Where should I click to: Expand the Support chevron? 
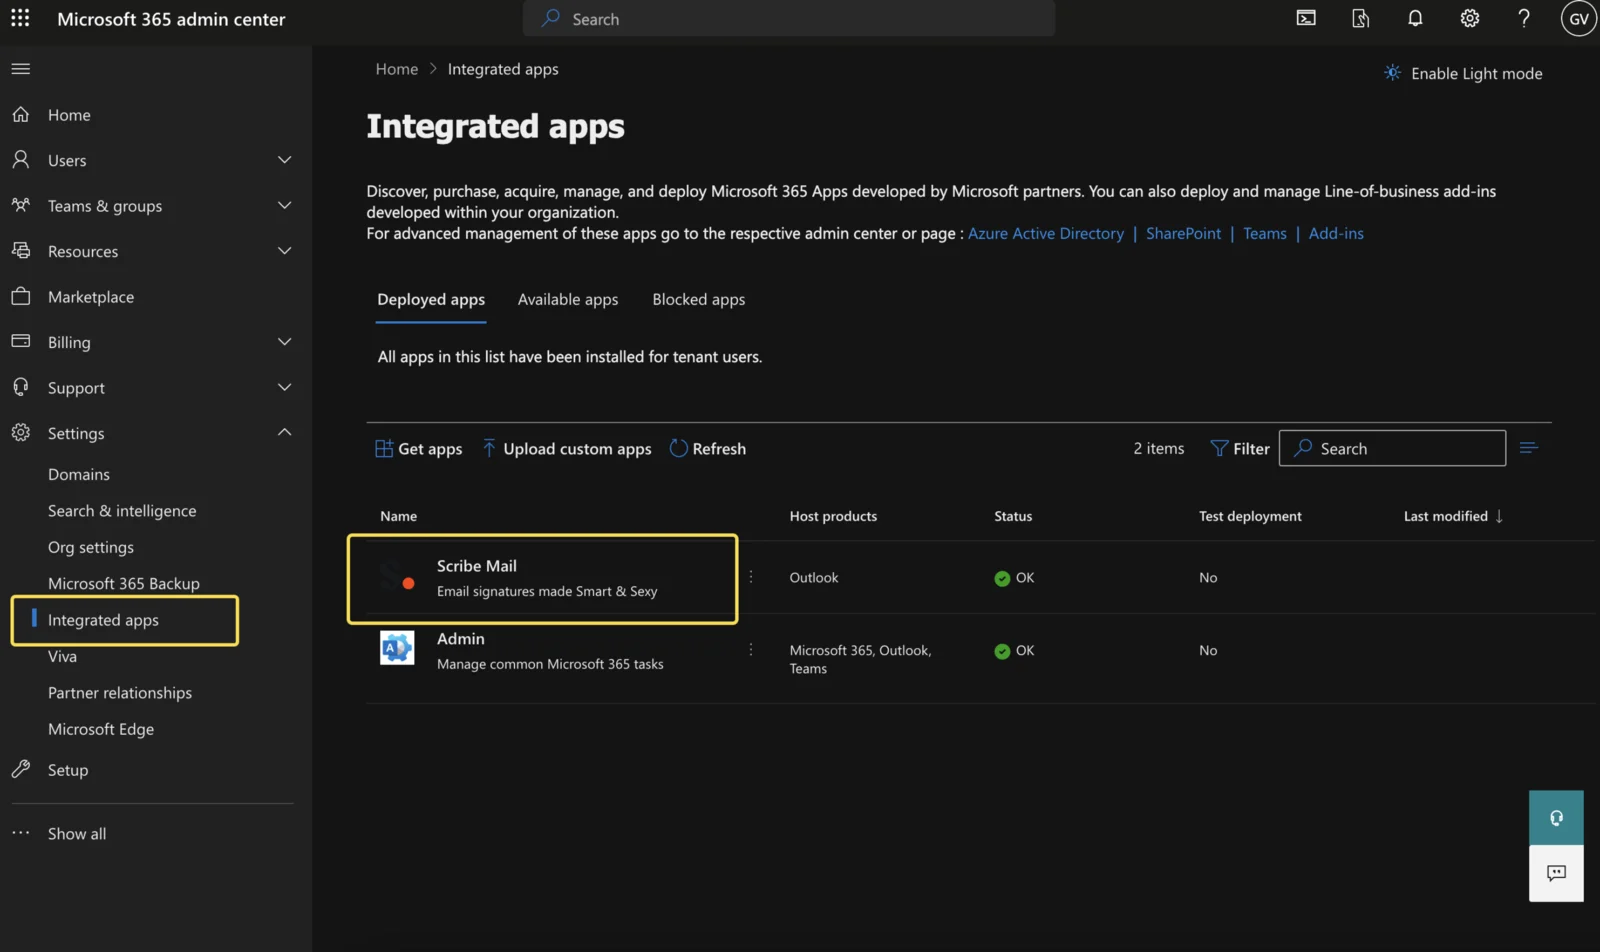pos(284,387)
